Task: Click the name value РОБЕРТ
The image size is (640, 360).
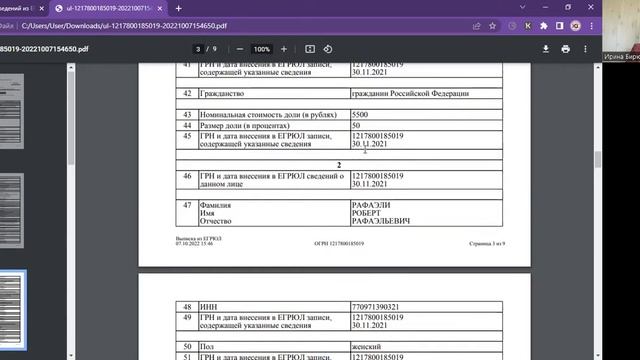Action: [366, 213]
